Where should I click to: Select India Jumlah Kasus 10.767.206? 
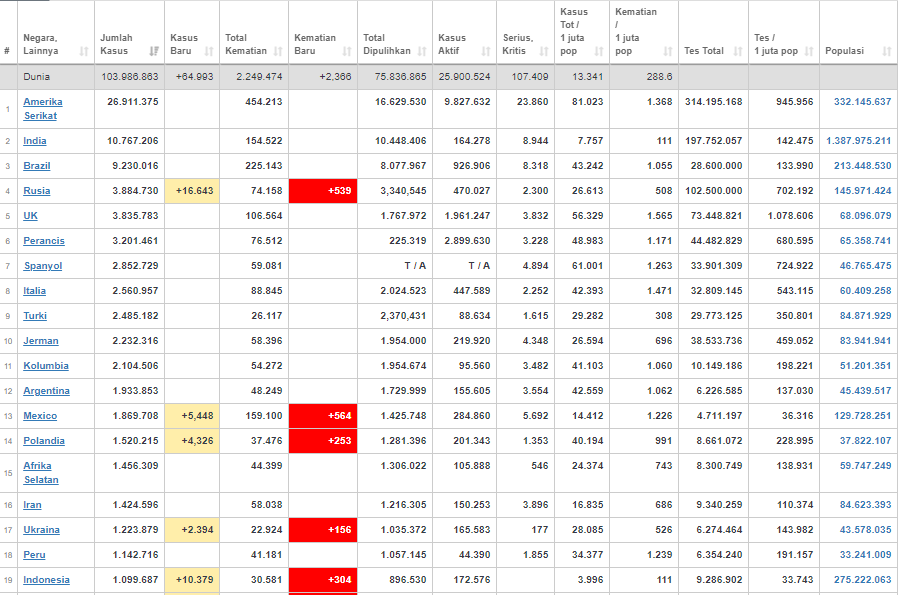pyautogui.click(x=133, y=141)
